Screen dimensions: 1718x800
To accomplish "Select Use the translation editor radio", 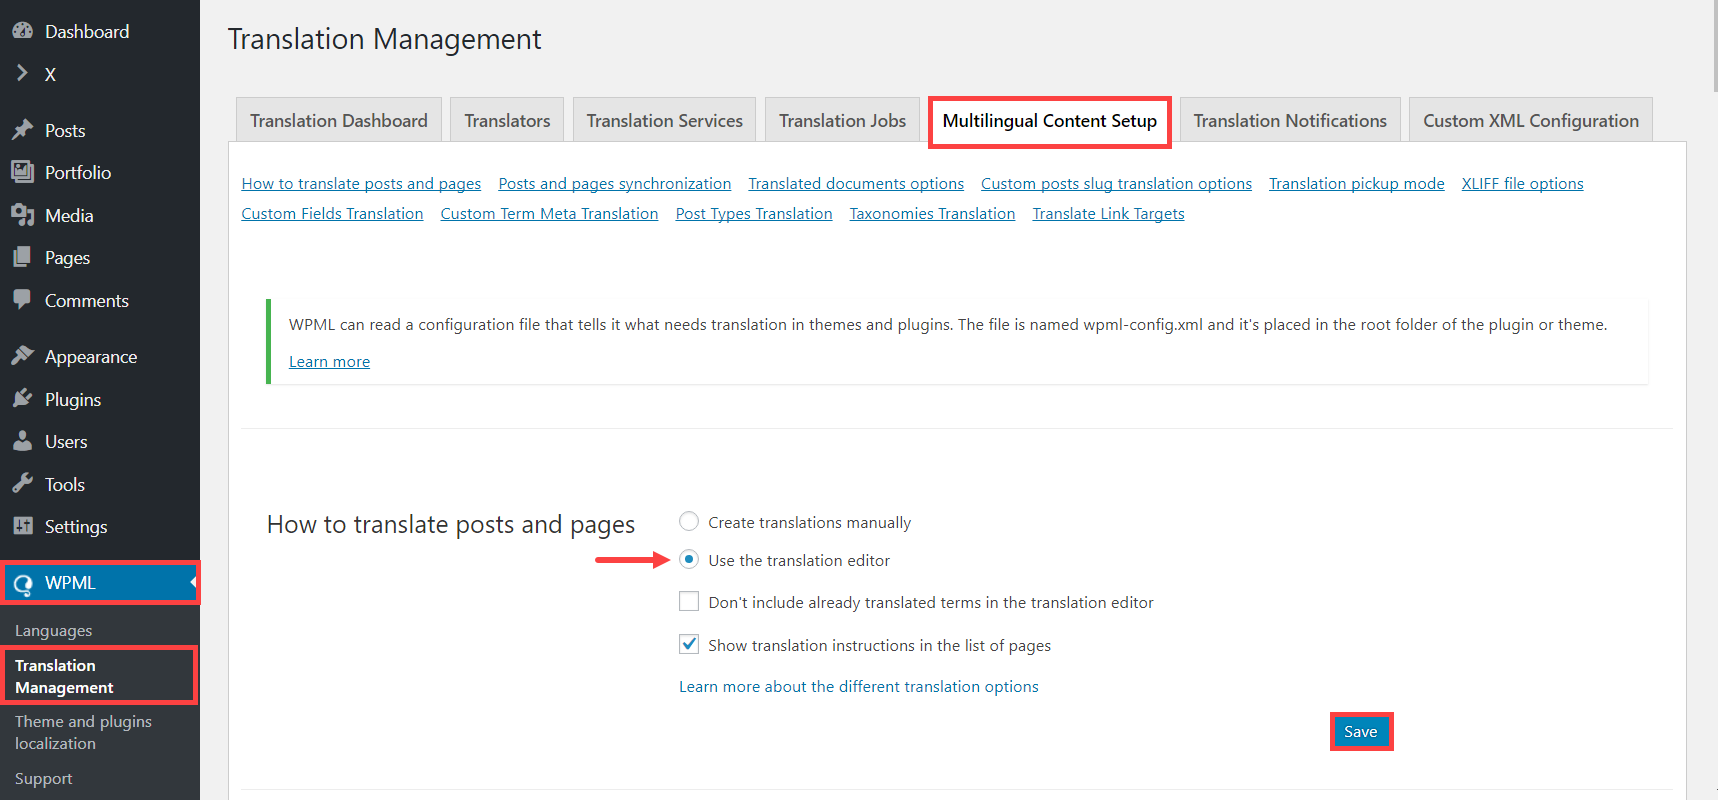I will [x=689, y=559].
